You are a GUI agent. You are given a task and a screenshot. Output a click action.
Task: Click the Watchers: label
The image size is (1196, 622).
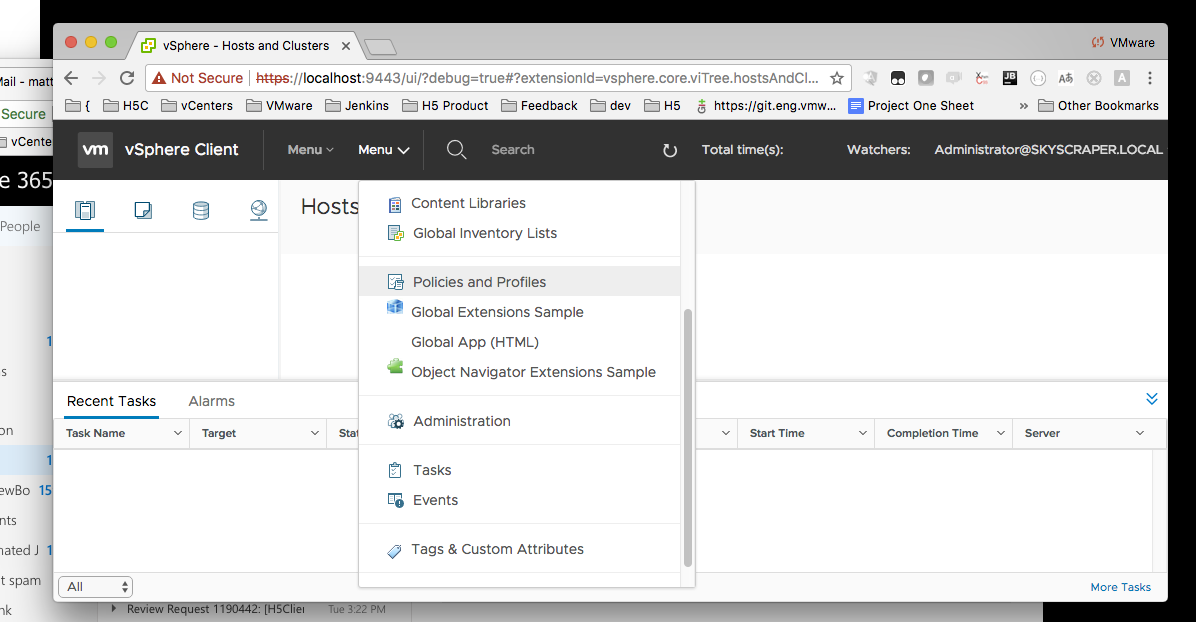pos(879,150)
